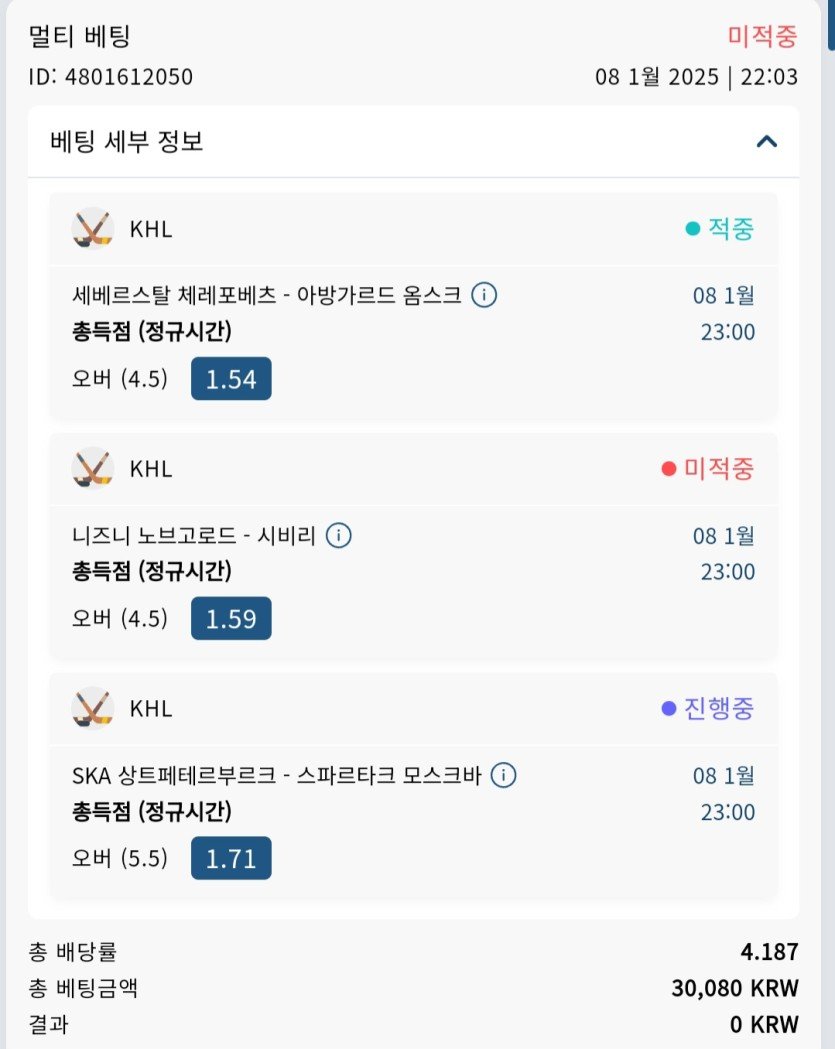
Task: Click hockey icon in second KHL bet row
Action: click(x=93, y=468)
